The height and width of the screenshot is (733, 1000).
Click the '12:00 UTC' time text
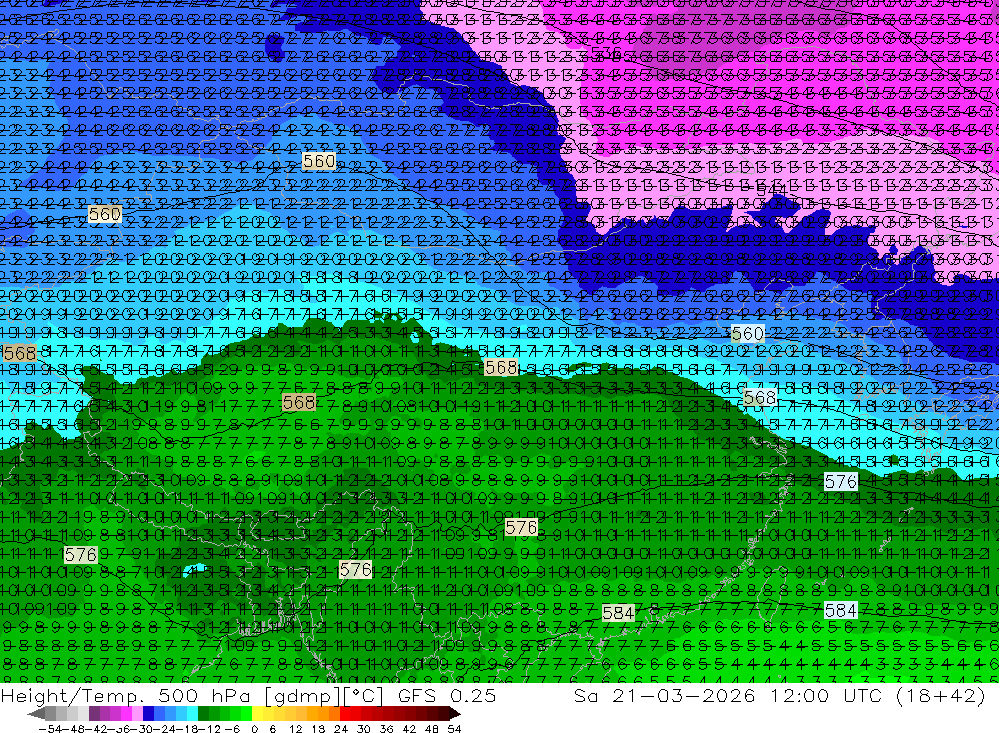[x=826, y=695]
